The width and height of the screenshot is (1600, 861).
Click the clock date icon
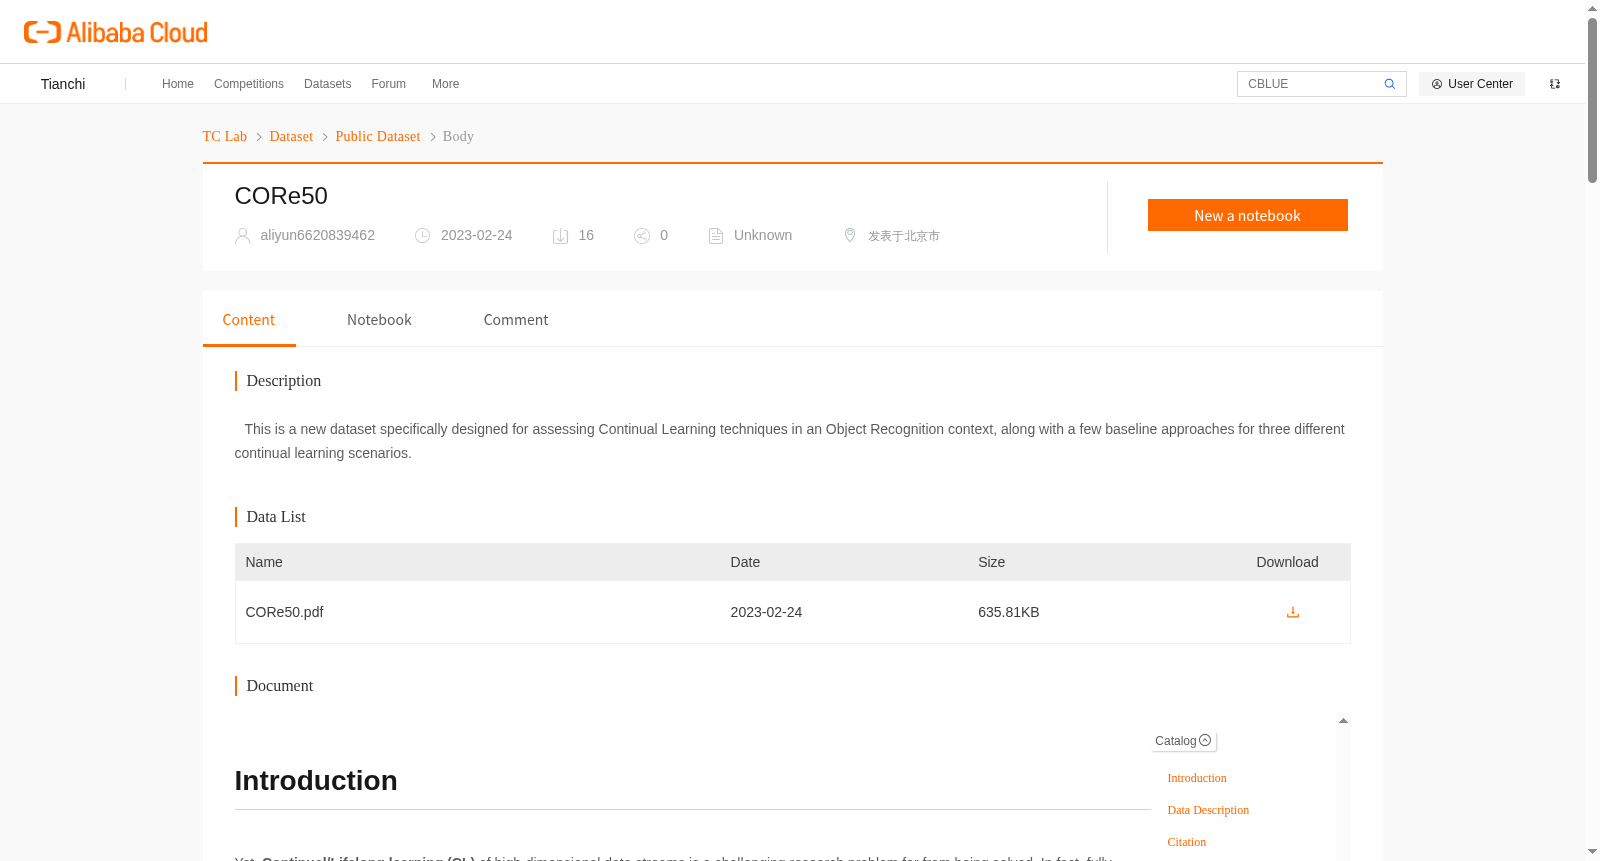click(423, 236)
